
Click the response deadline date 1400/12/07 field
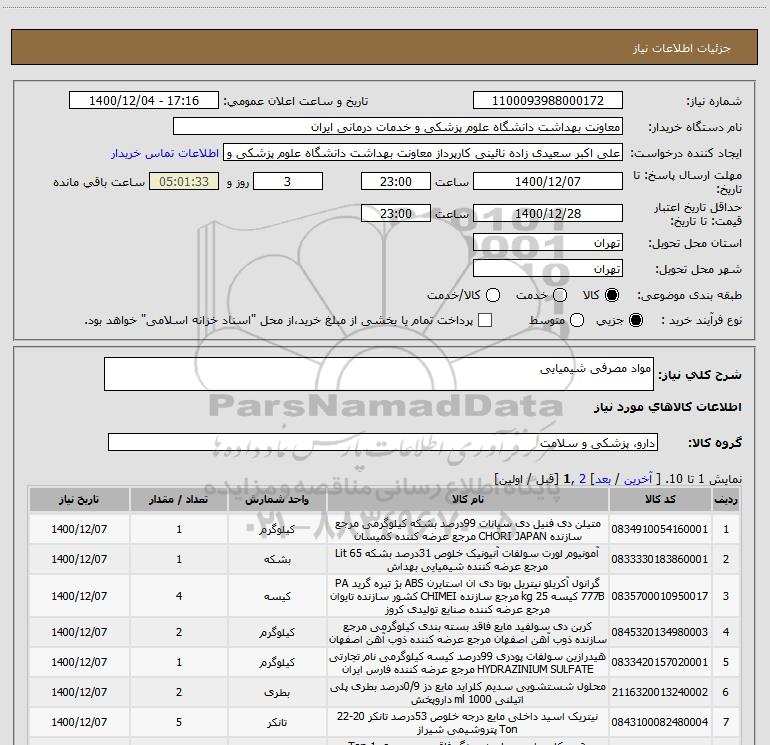pos(548,181)
